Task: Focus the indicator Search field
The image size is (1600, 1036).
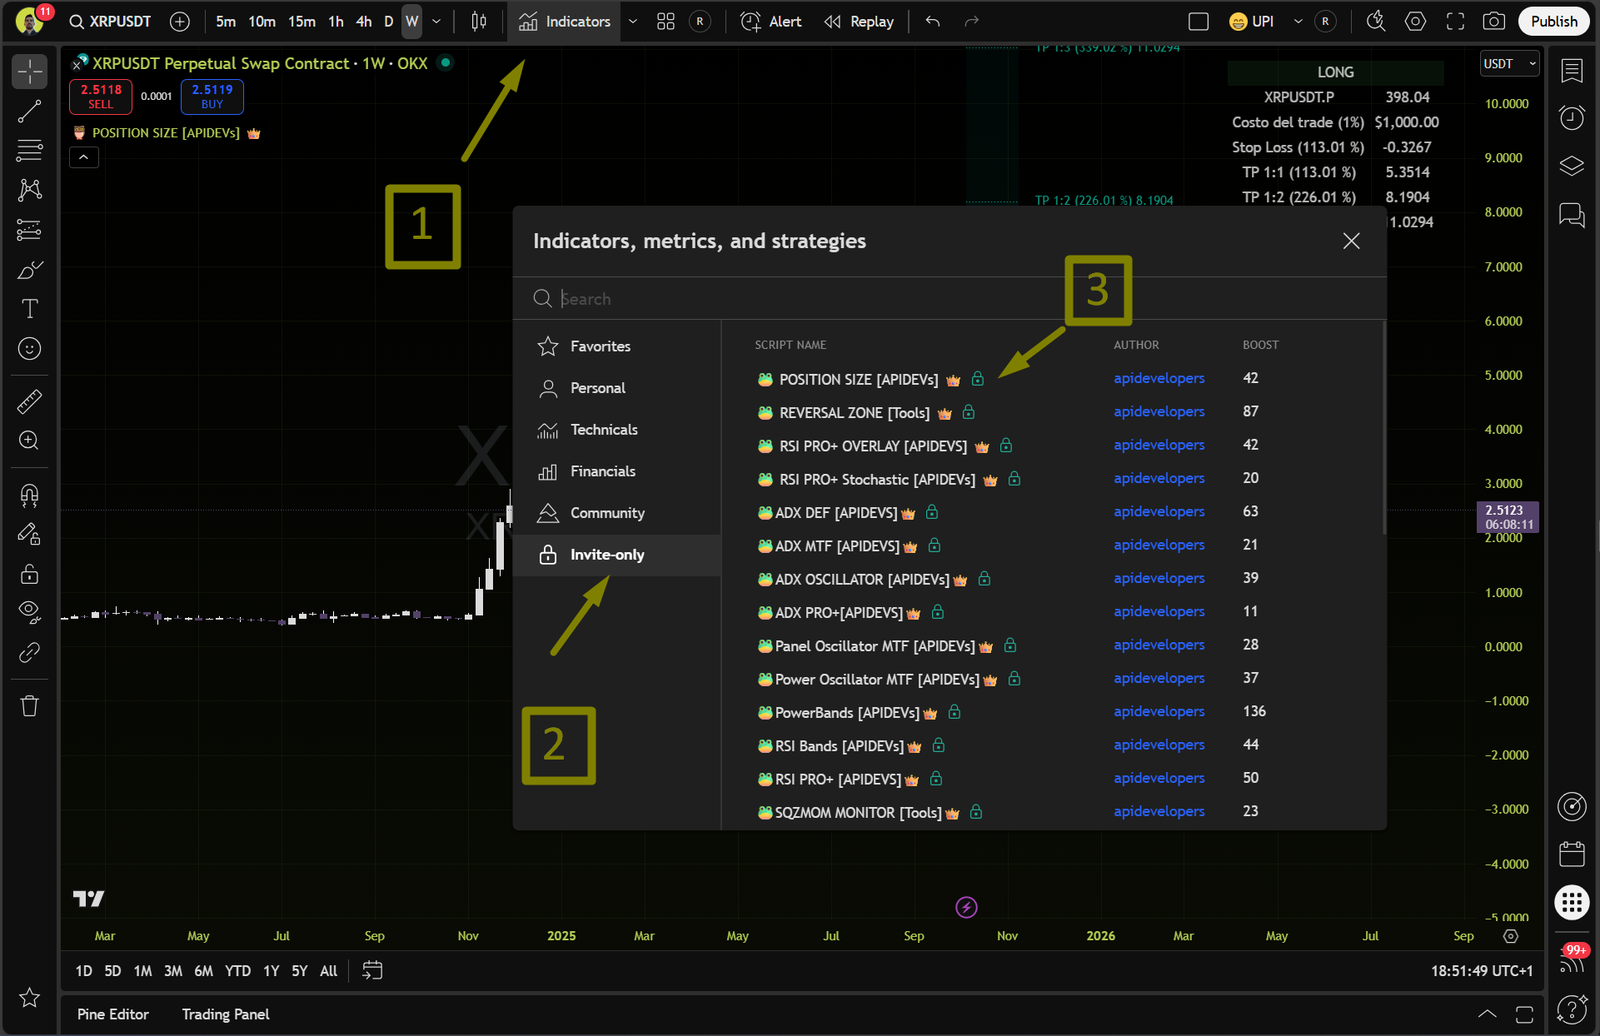Action: (950, 299)
